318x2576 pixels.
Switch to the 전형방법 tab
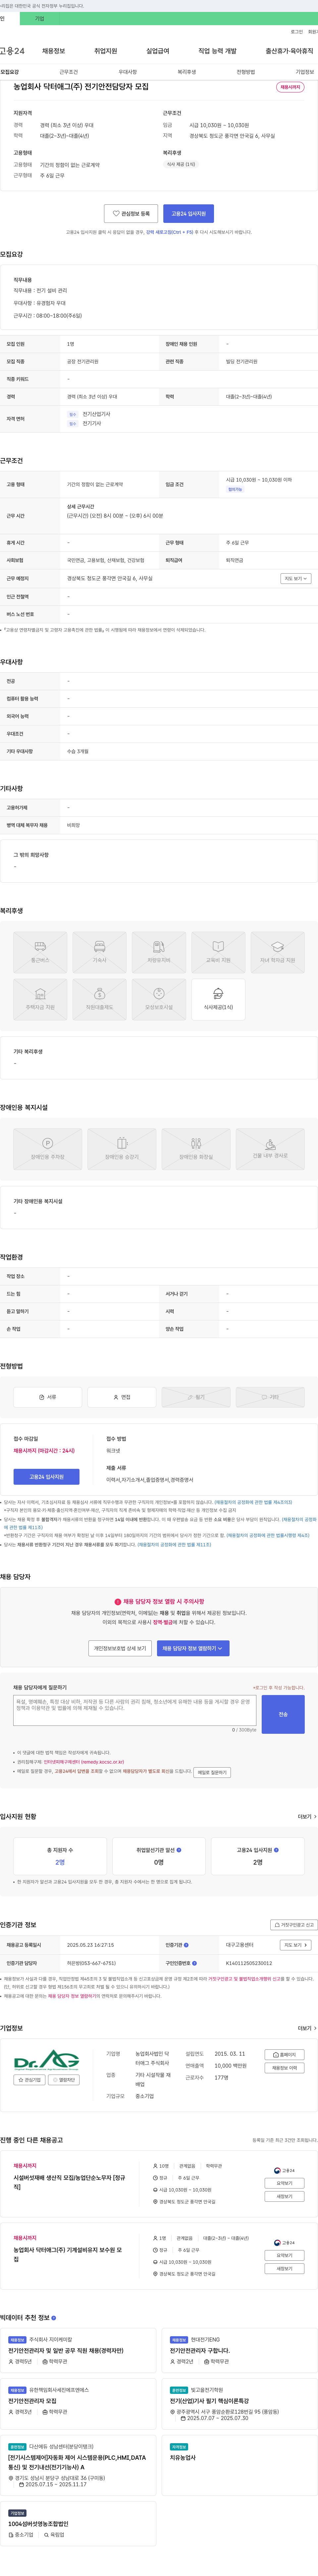tap(246, 72)
